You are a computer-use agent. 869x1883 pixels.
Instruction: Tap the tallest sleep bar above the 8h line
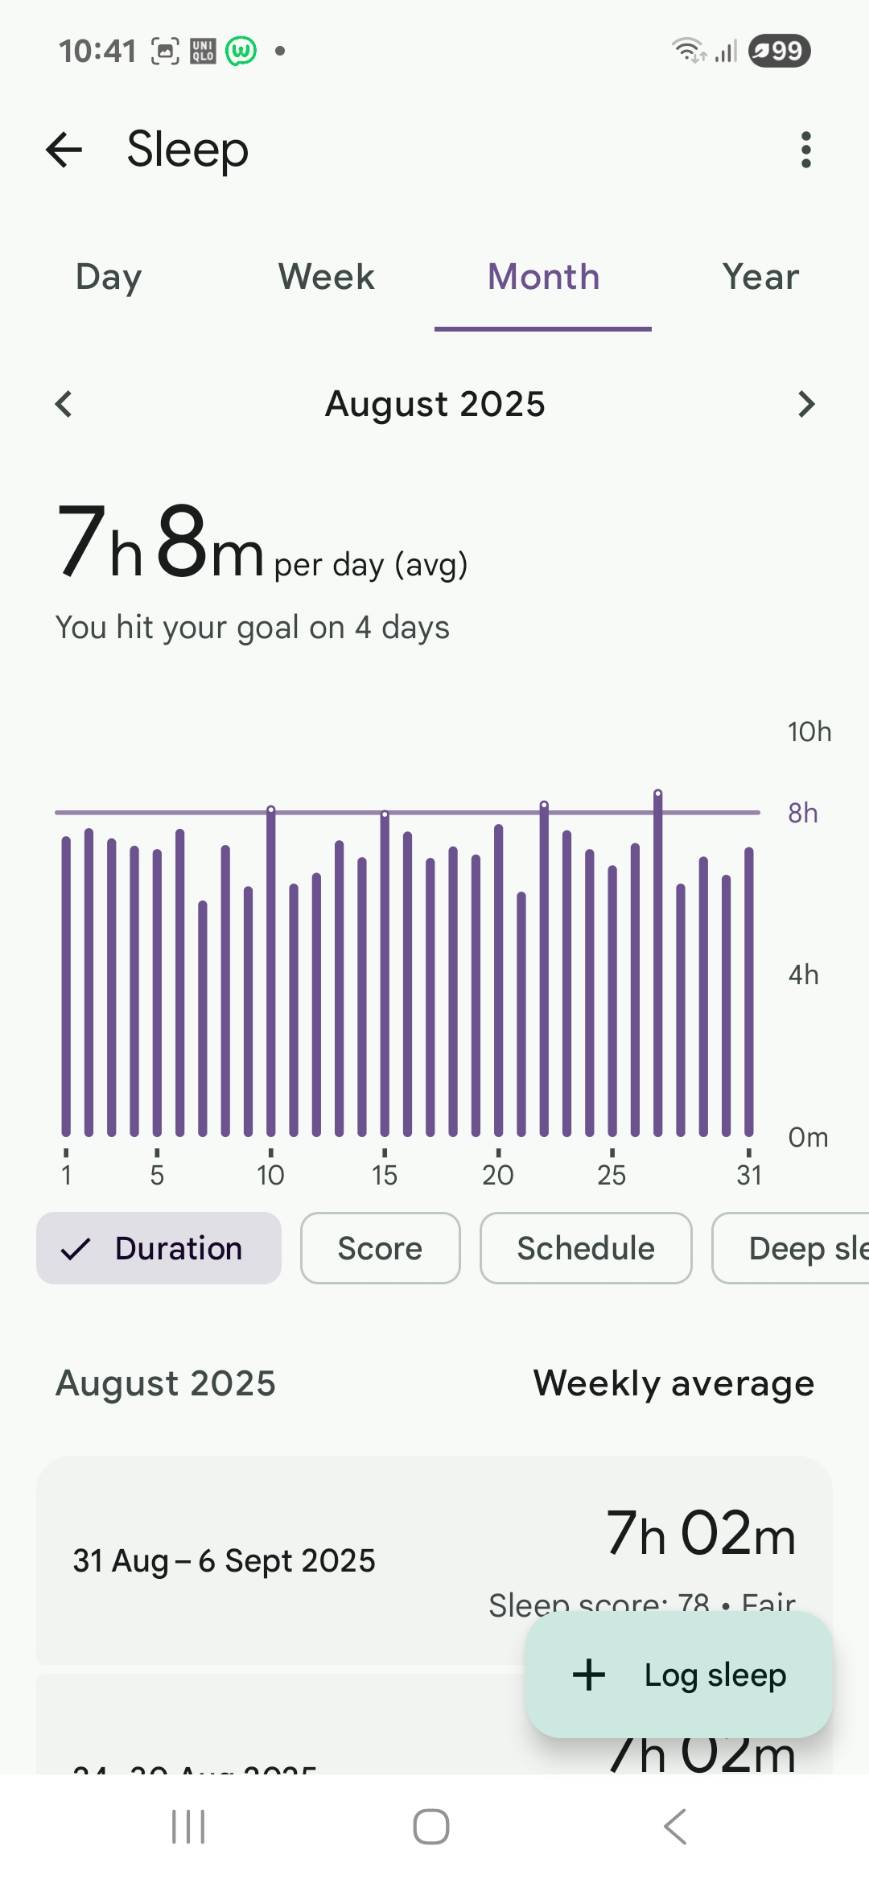click(x=658, y=960)
